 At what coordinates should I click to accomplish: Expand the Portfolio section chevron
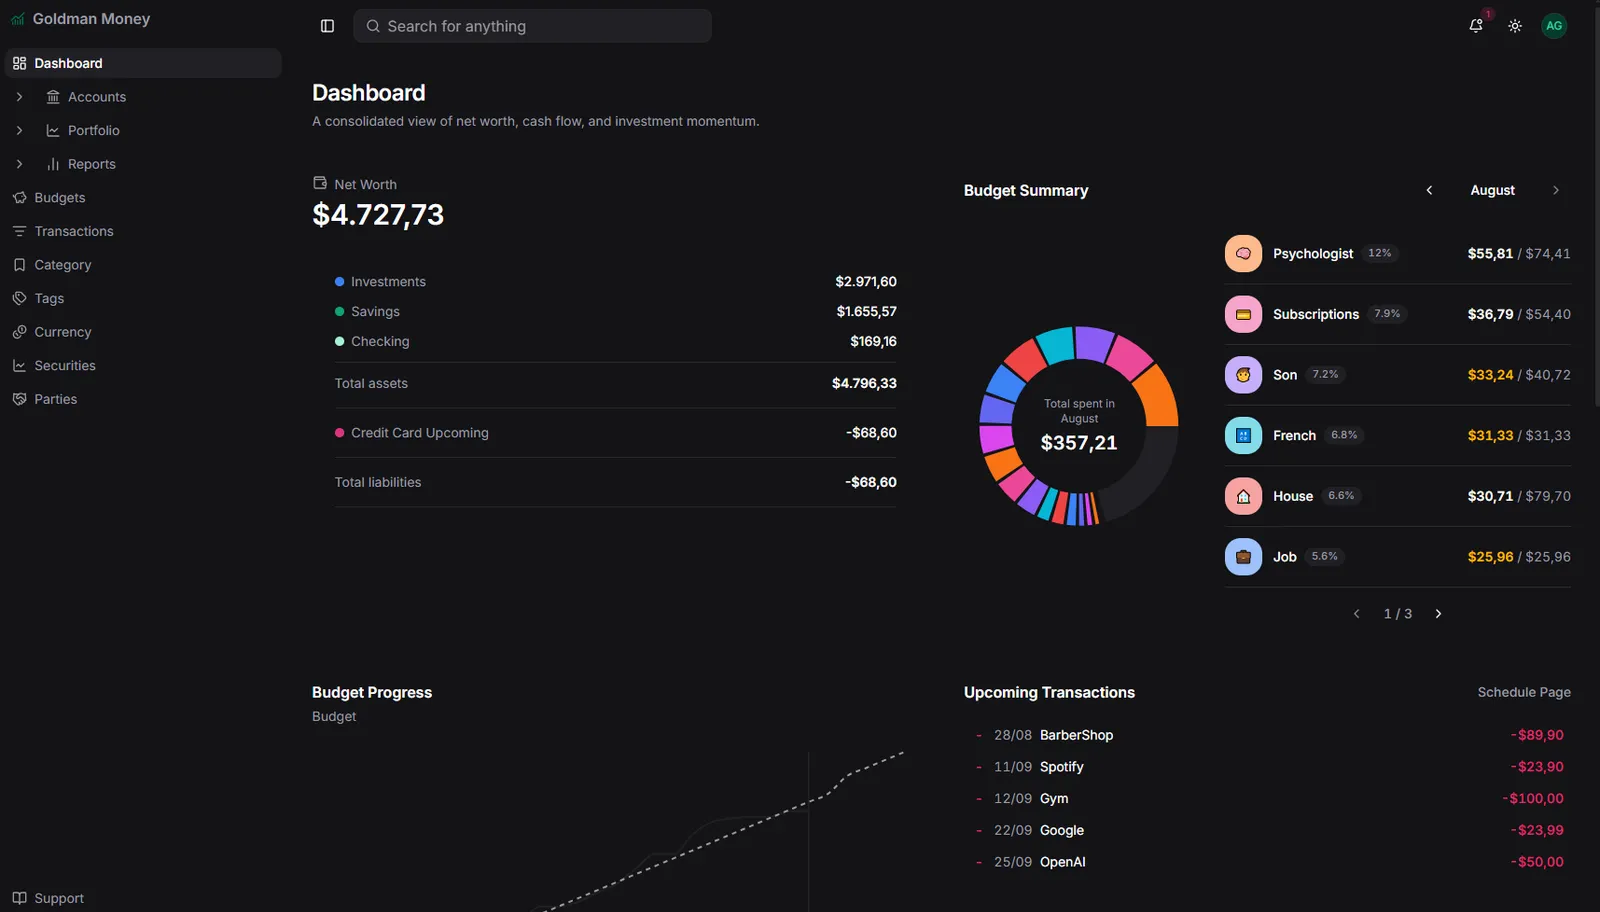(19, 130)
